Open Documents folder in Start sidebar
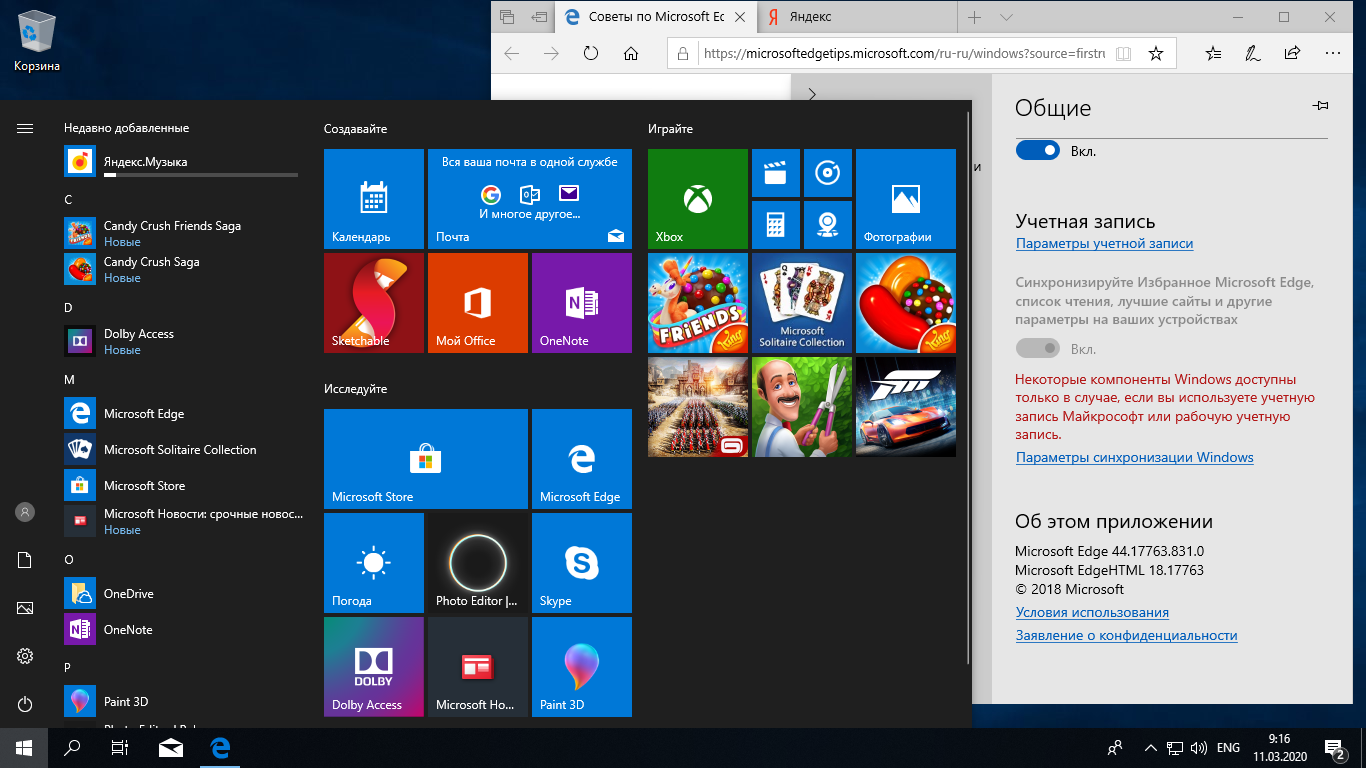1366x768 pixels. coord(25,560)
